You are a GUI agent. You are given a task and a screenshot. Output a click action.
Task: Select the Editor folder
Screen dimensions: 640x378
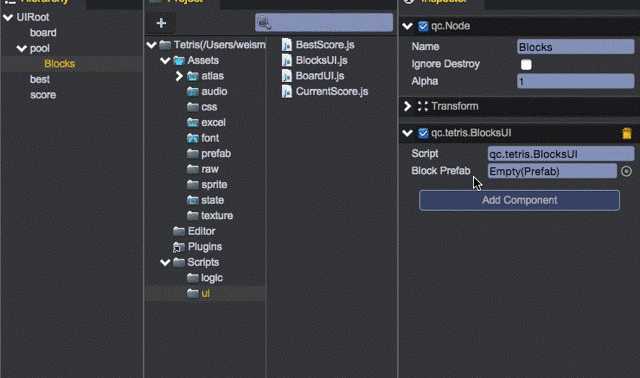(194, 231)
